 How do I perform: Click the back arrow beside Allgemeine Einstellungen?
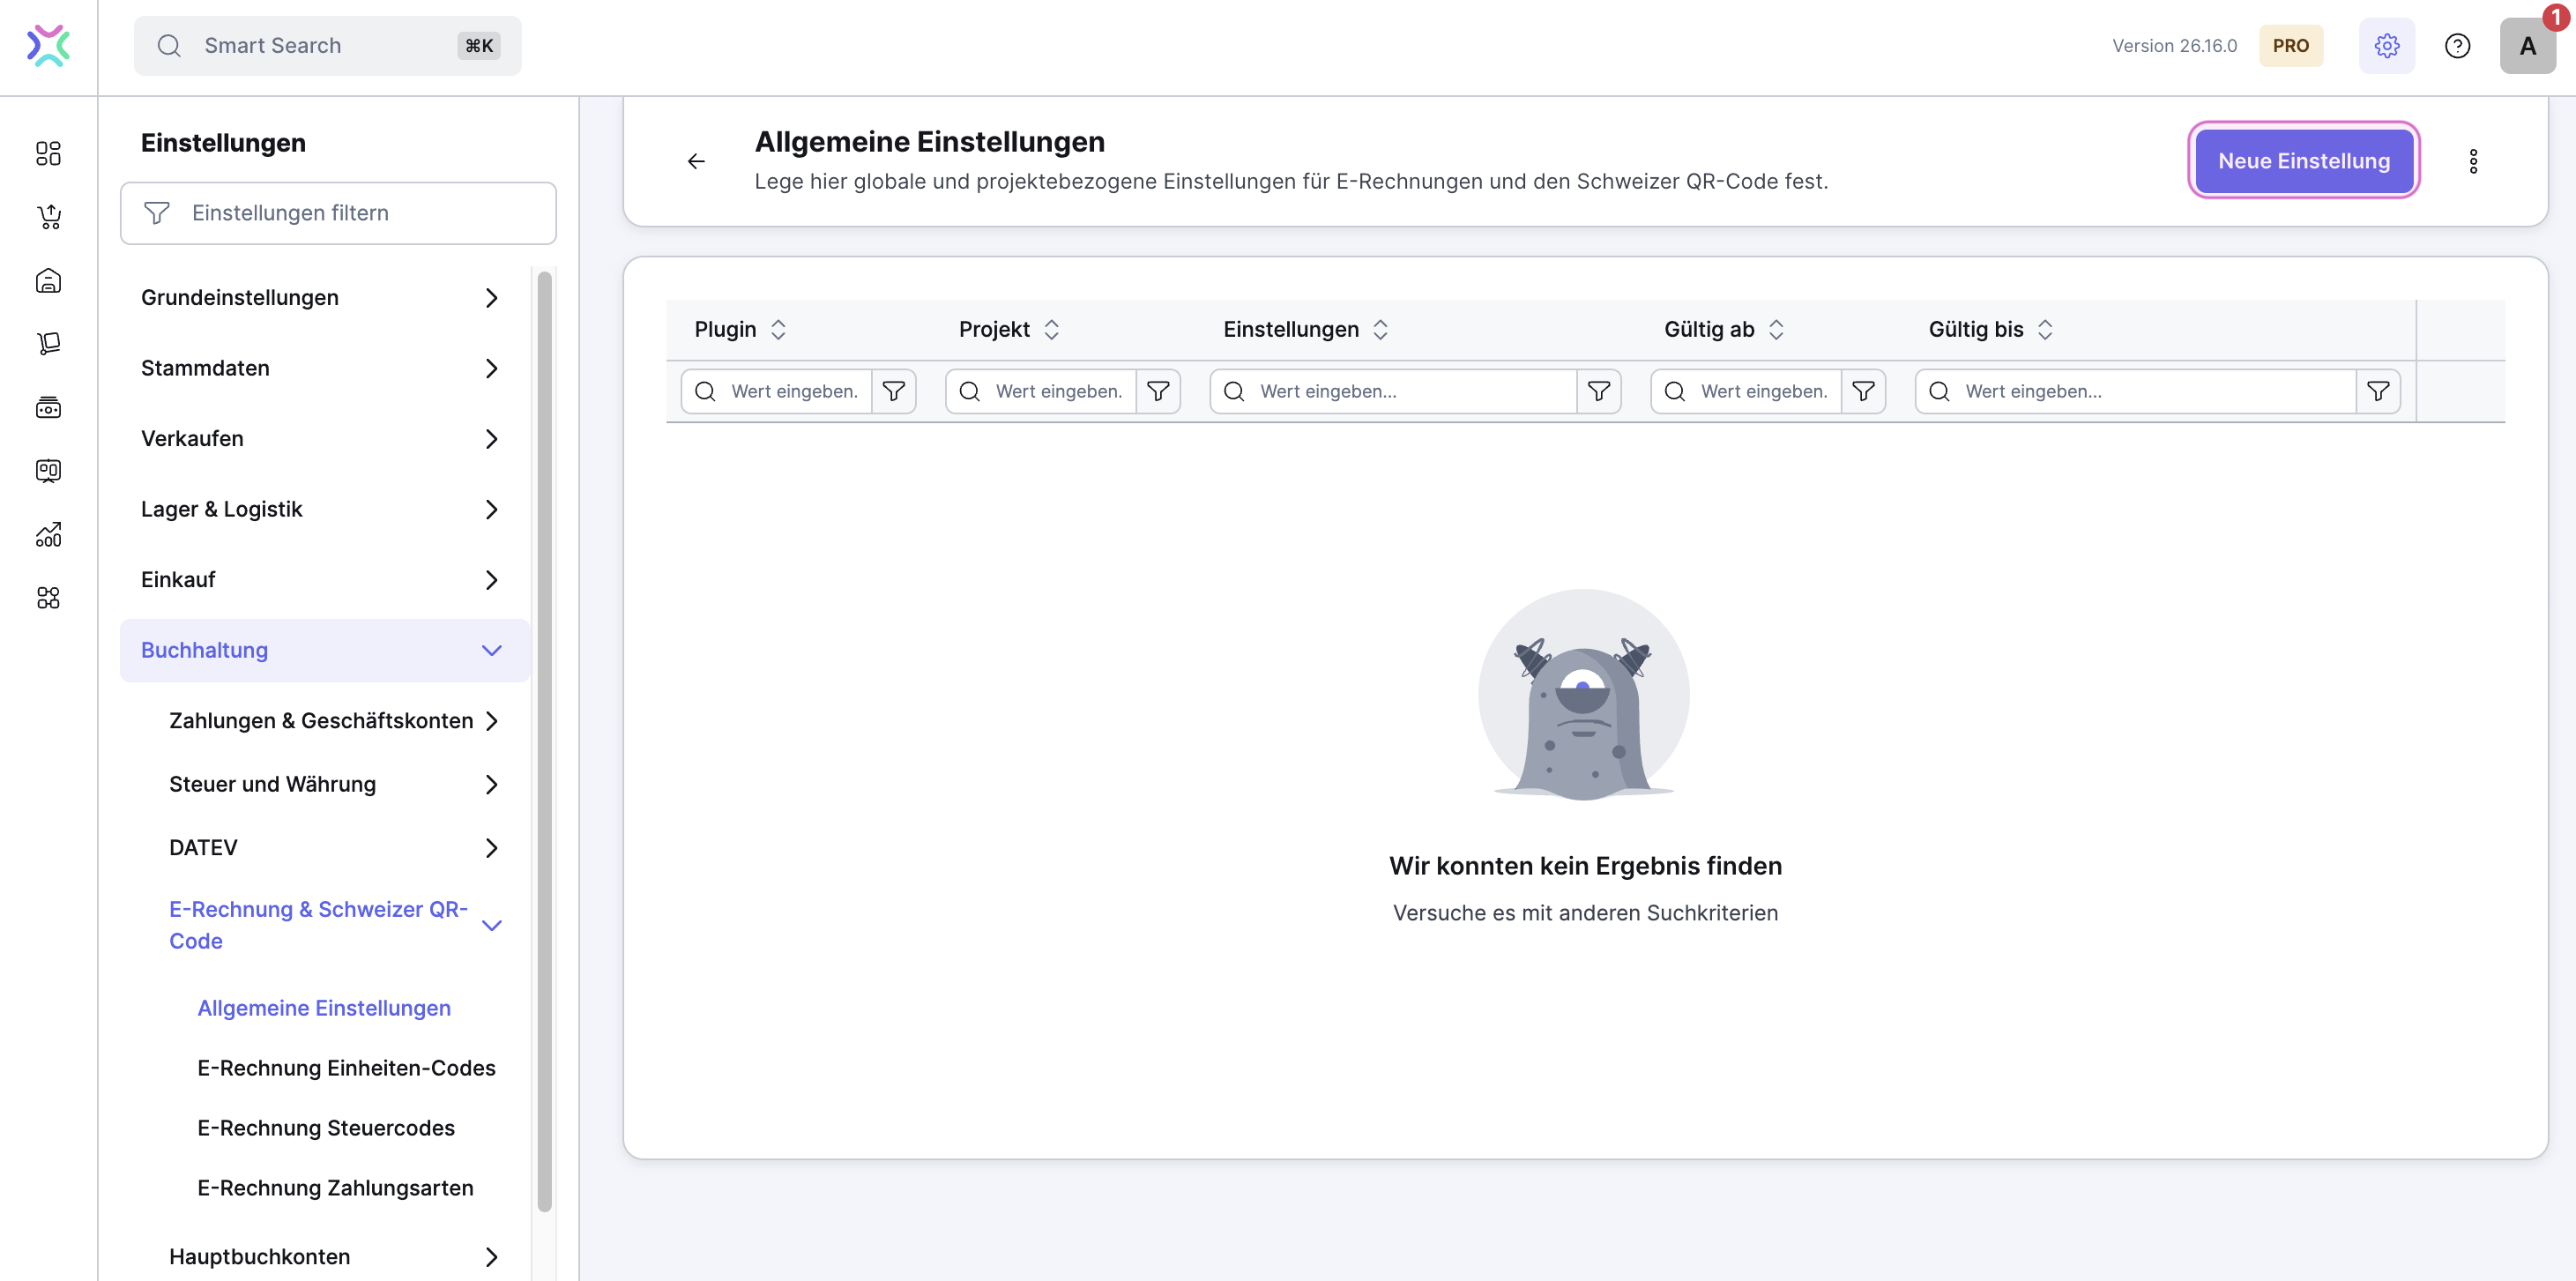tap(697, 161)
